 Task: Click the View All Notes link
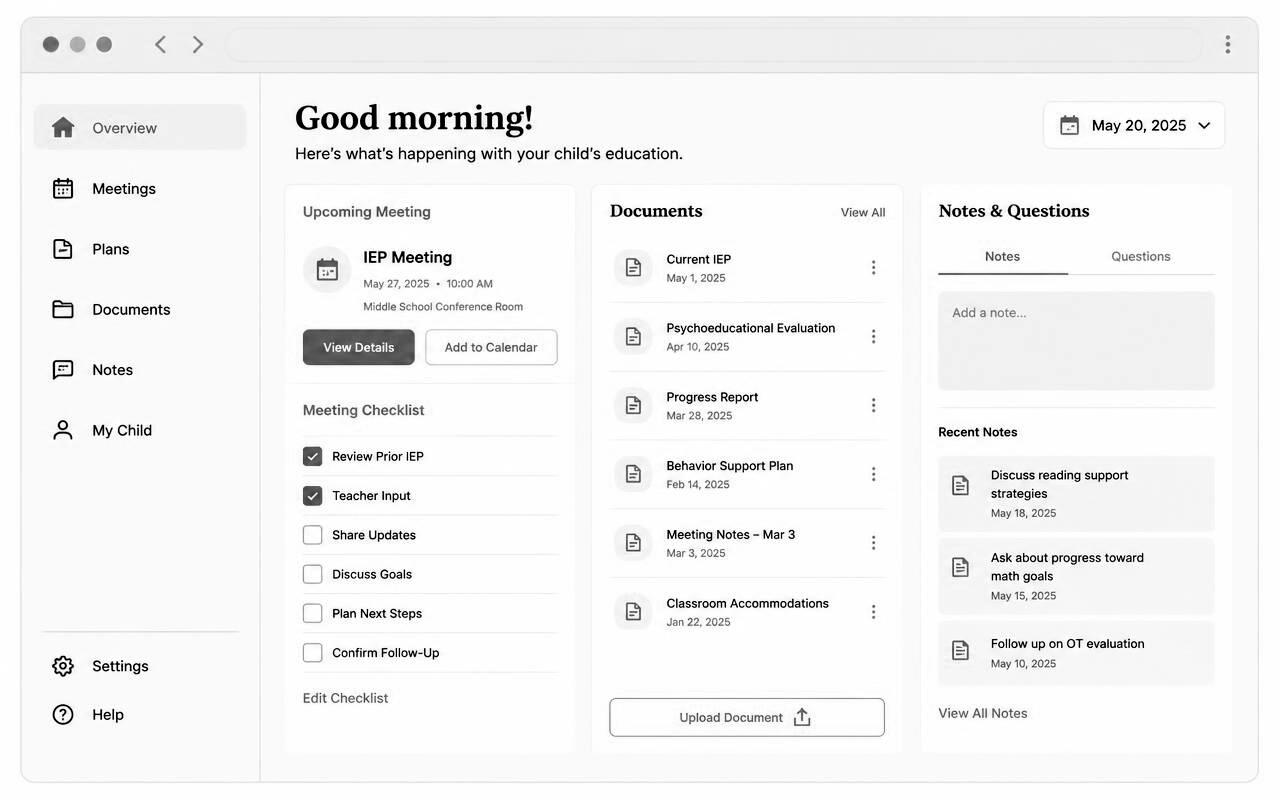pyautogui.click(x=983, y=713)
